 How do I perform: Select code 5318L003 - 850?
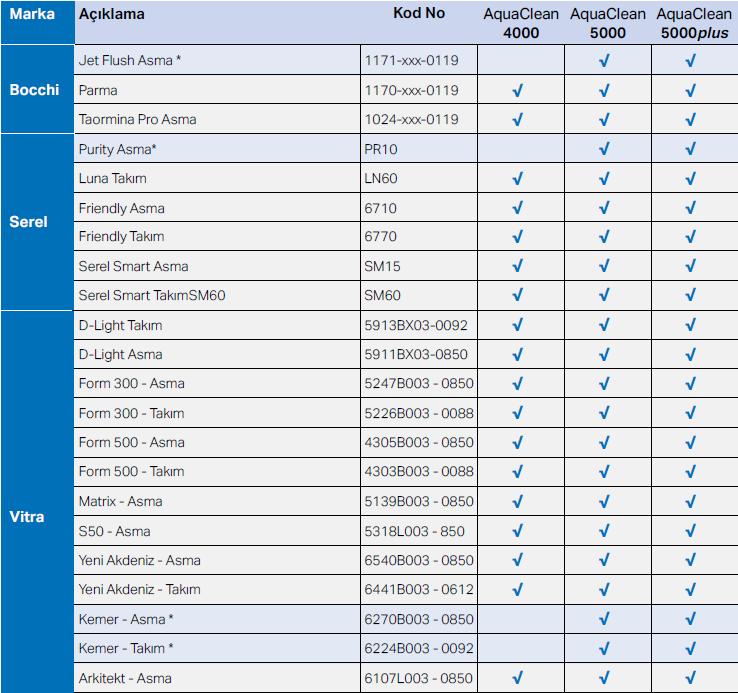[x=415, y=532]
